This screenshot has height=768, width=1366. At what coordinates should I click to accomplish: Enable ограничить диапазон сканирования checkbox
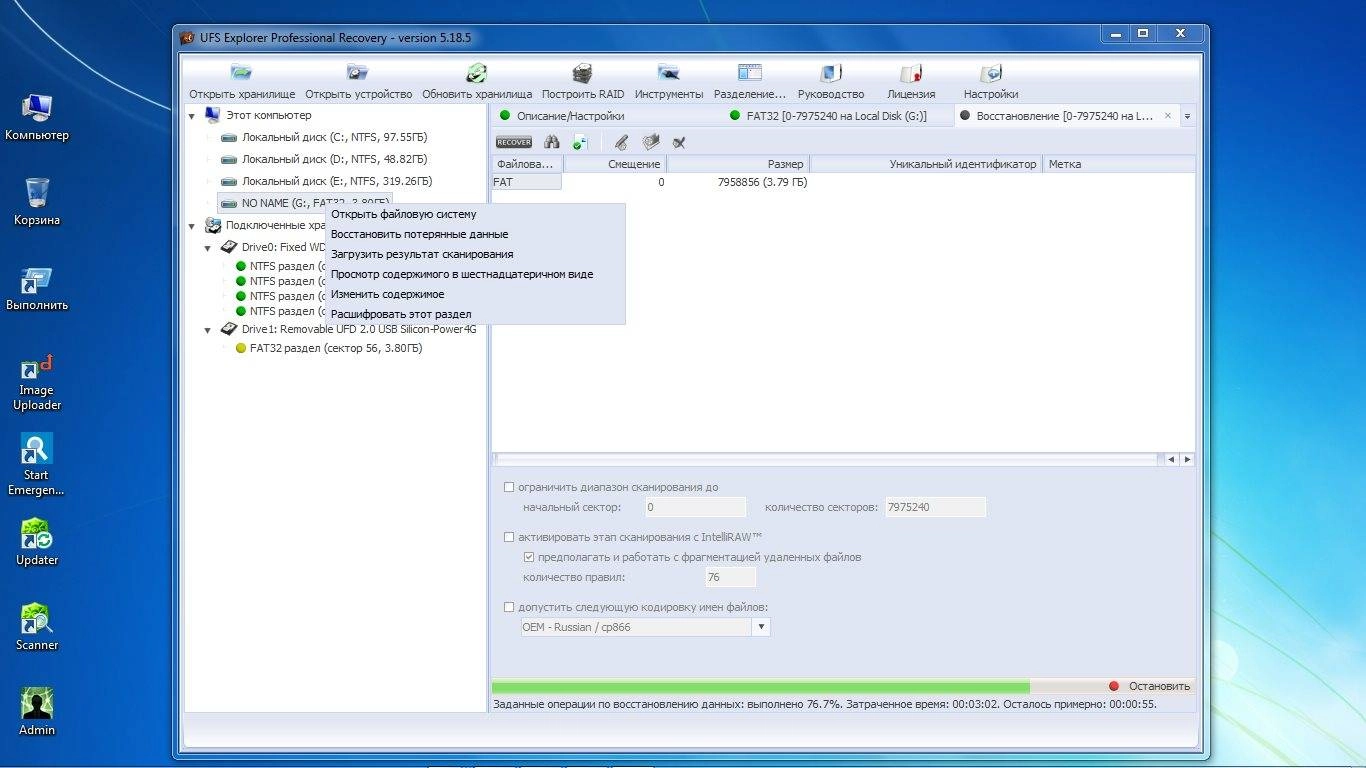click(x=509, y=487)
